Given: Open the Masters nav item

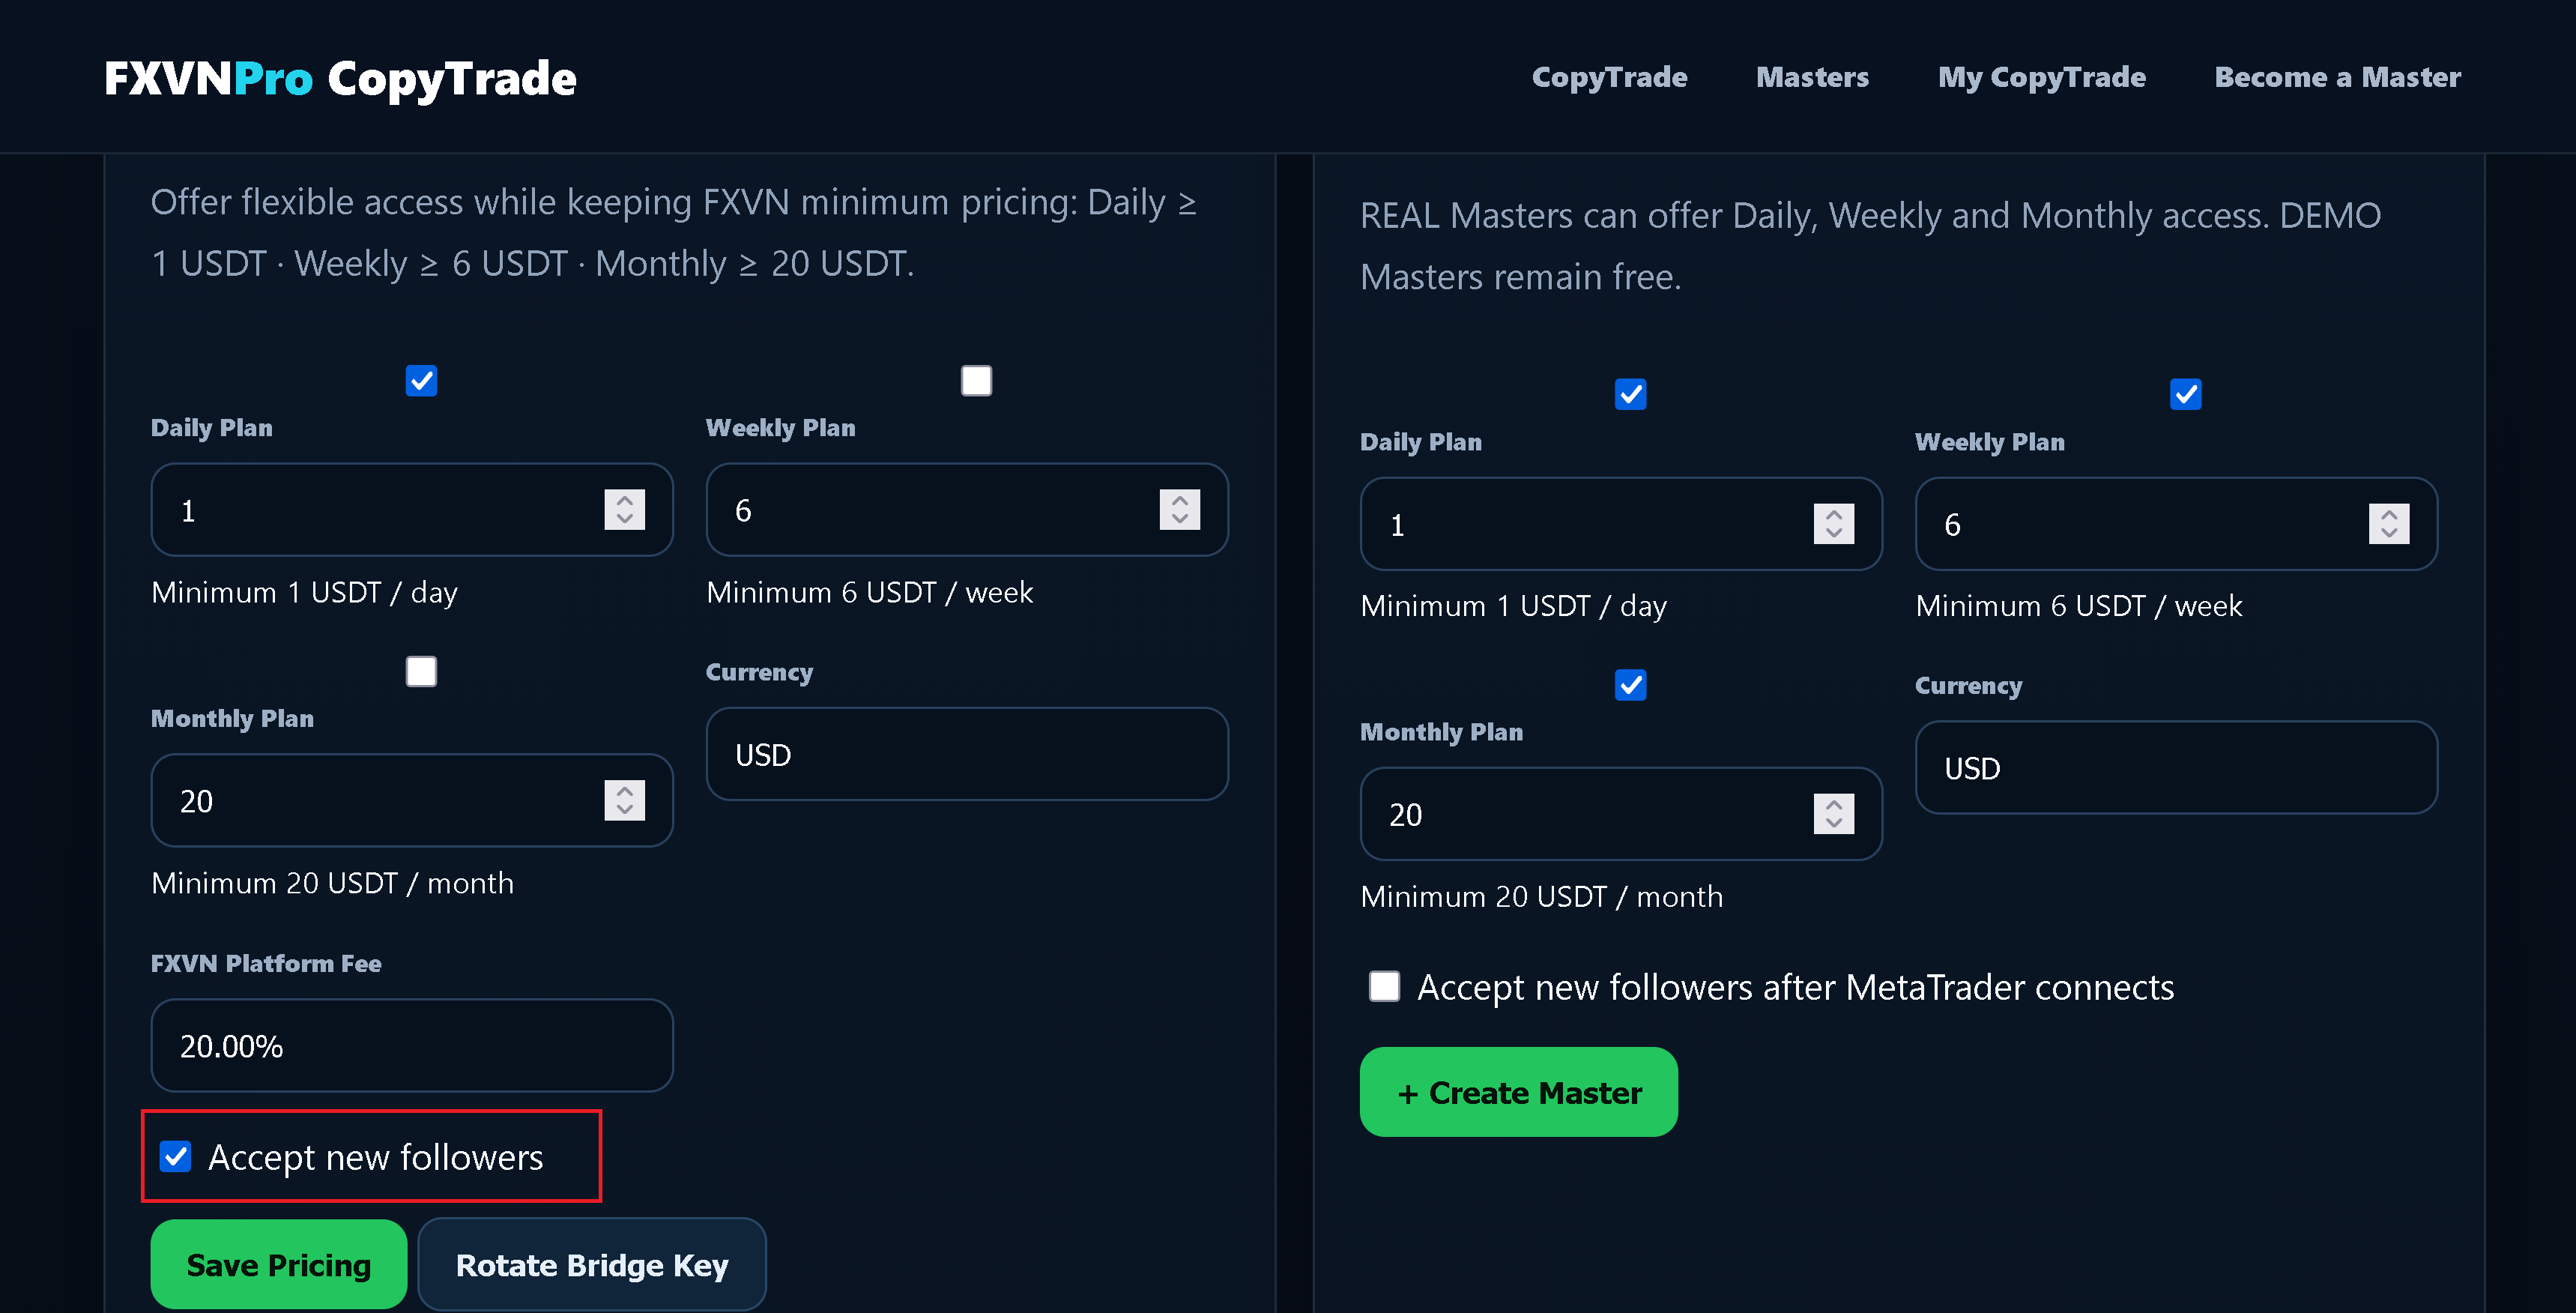Looking at the screenshot, I should pyautogui.click(x=1812, y=77).
